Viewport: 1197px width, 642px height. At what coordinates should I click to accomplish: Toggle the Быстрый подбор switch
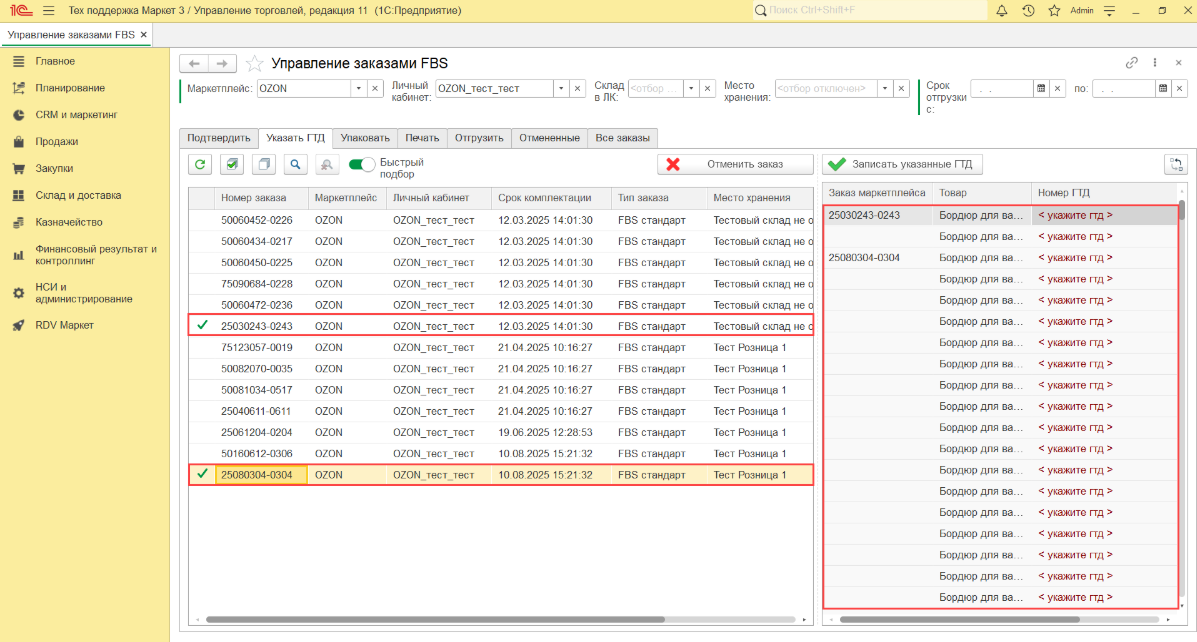click(362, 165)
